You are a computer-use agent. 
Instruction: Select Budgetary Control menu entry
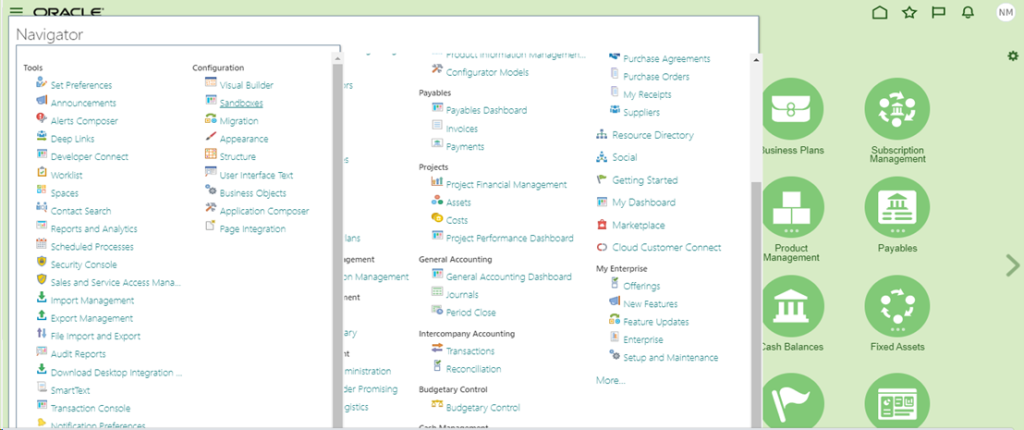click(x=483, y=407)
